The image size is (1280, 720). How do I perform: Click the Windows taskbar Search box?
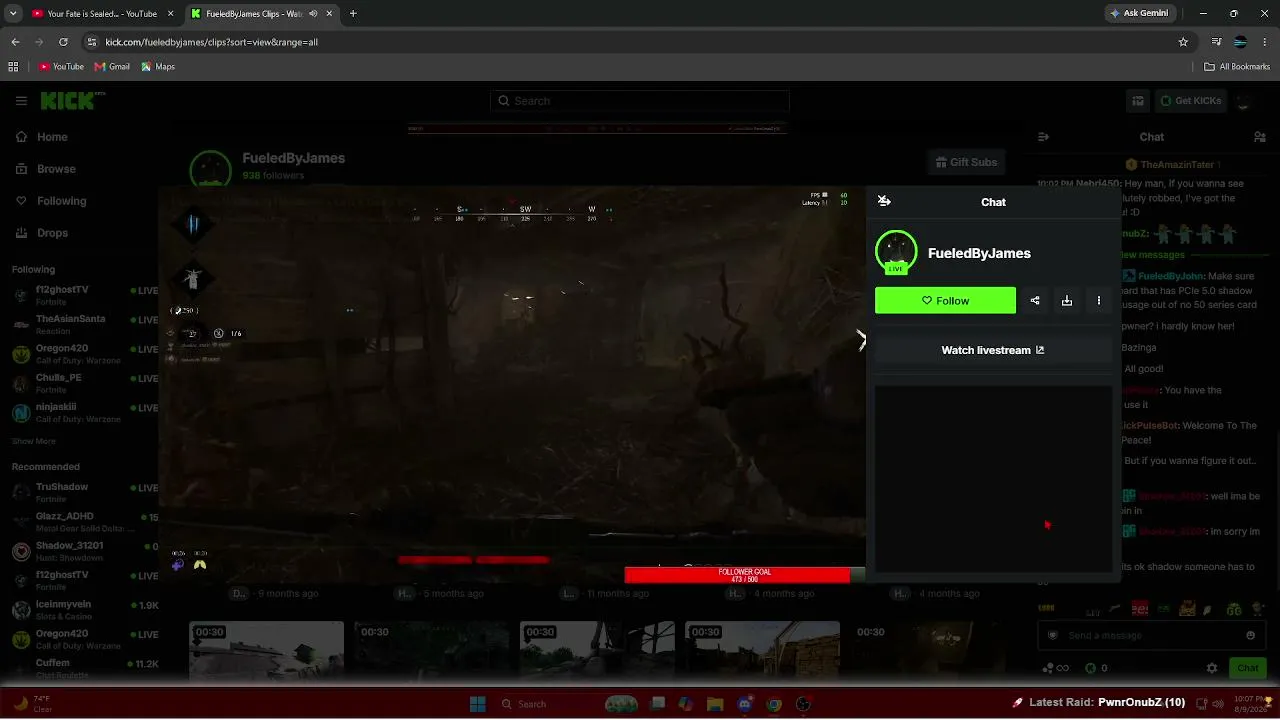click(x=545, y=704)
